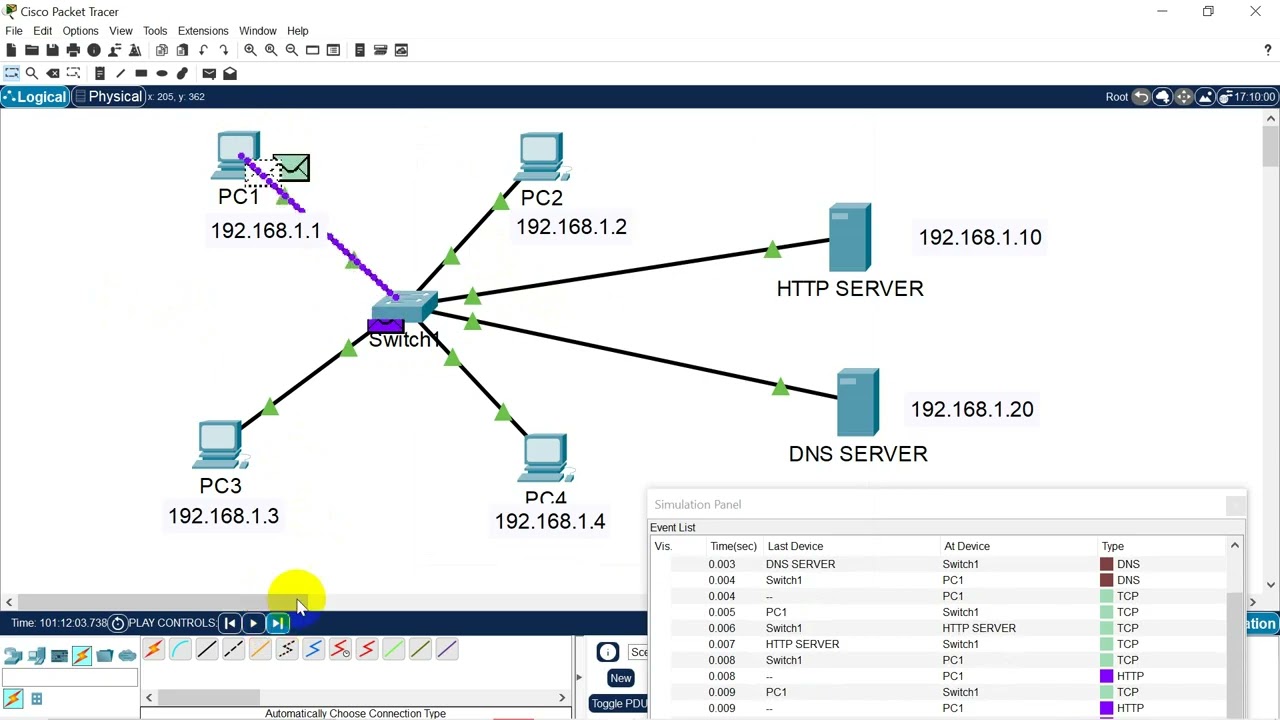Click the Go Back playback control

tap(230, 623)
